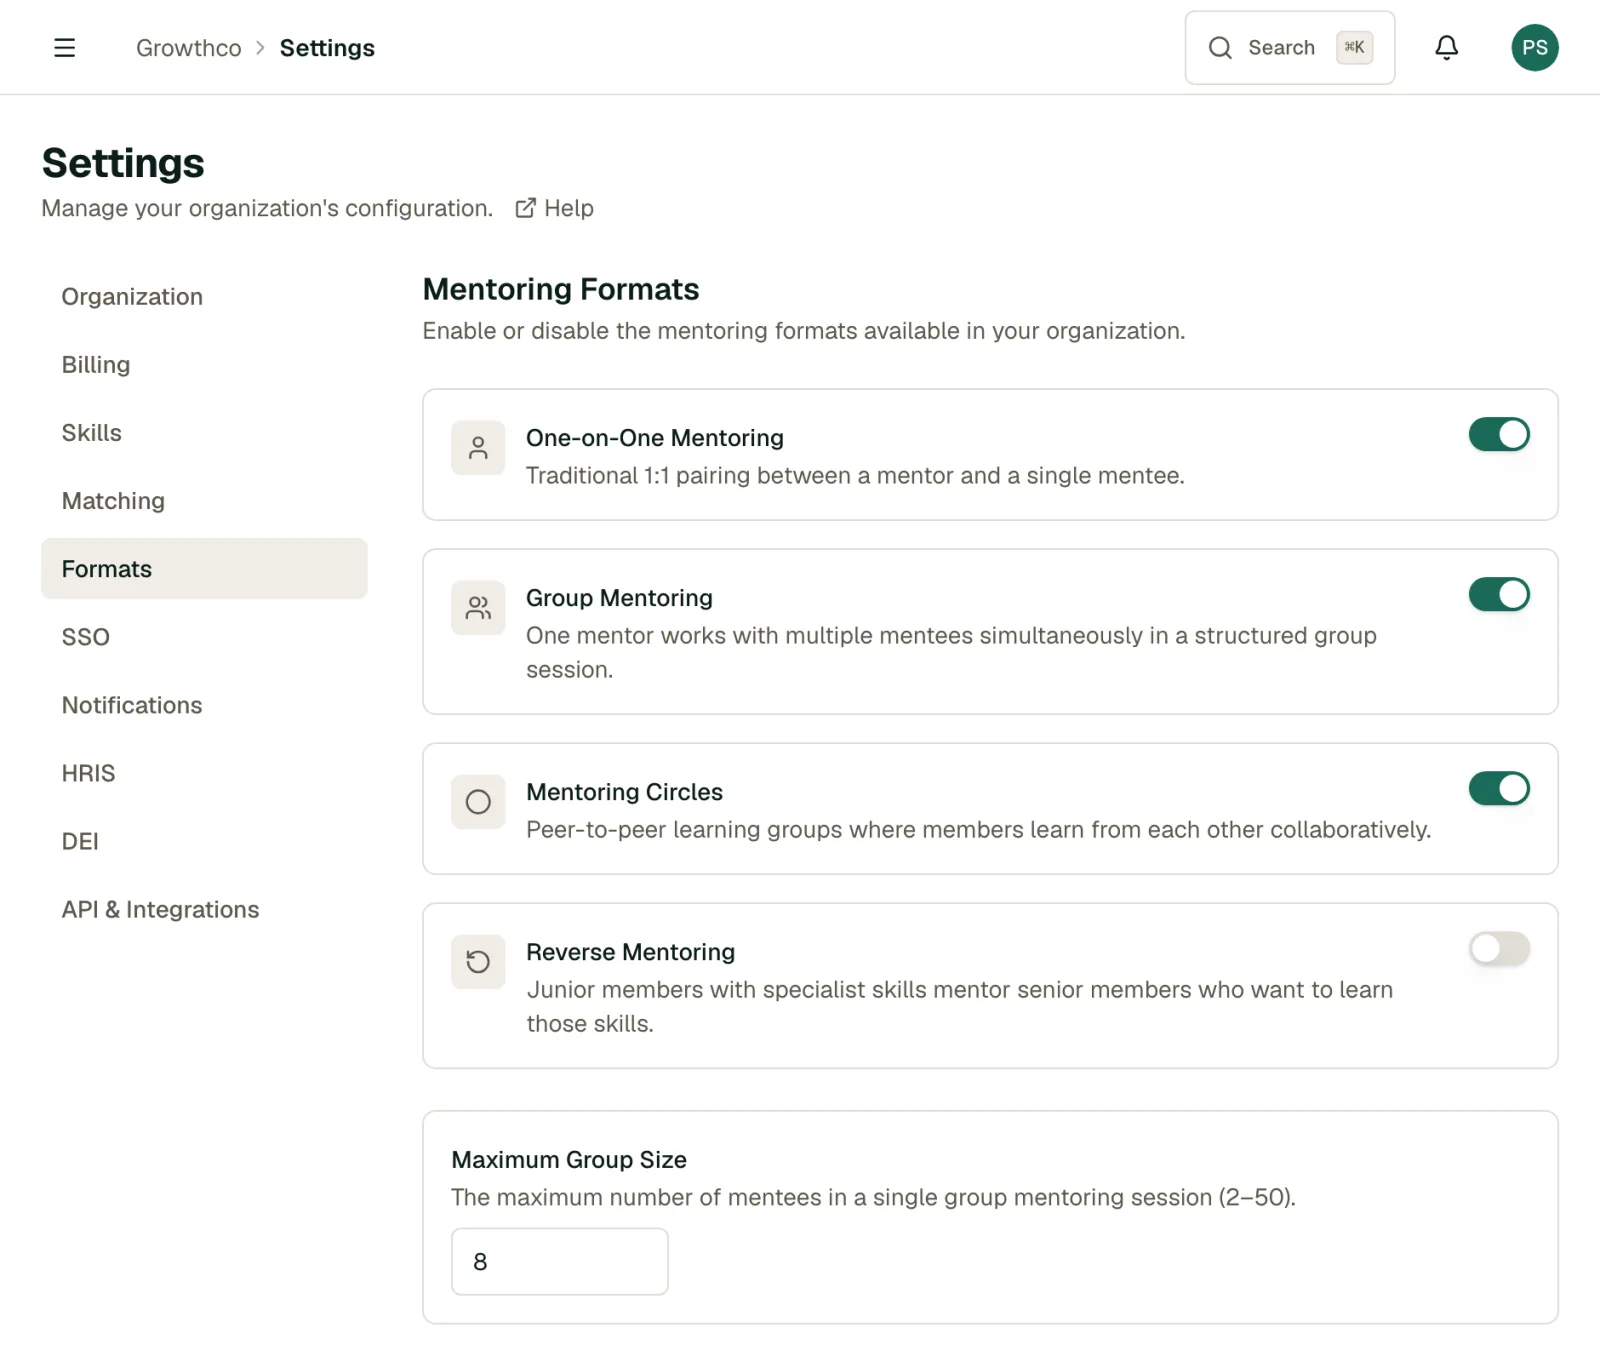Toggle off Mentoring Circles
Image resolution: width=1600 pixels, height=1362 pixels.
pyautogui.click(x=1498, y=789)
